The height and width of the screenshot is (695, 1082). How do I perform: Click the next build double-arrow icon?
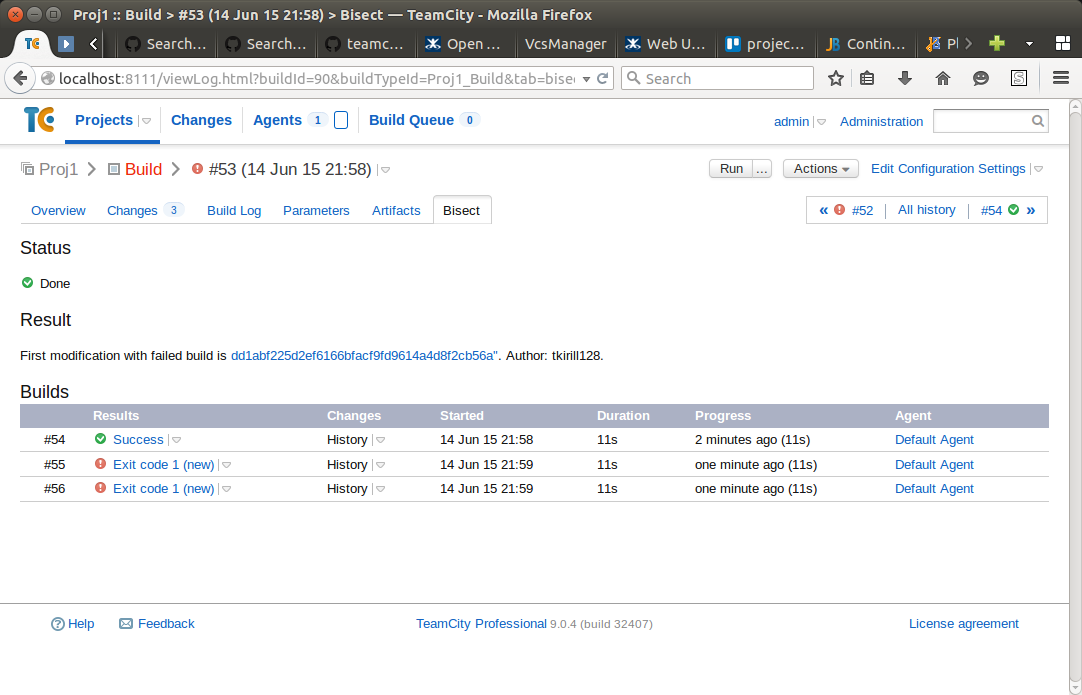point(1031,210)
